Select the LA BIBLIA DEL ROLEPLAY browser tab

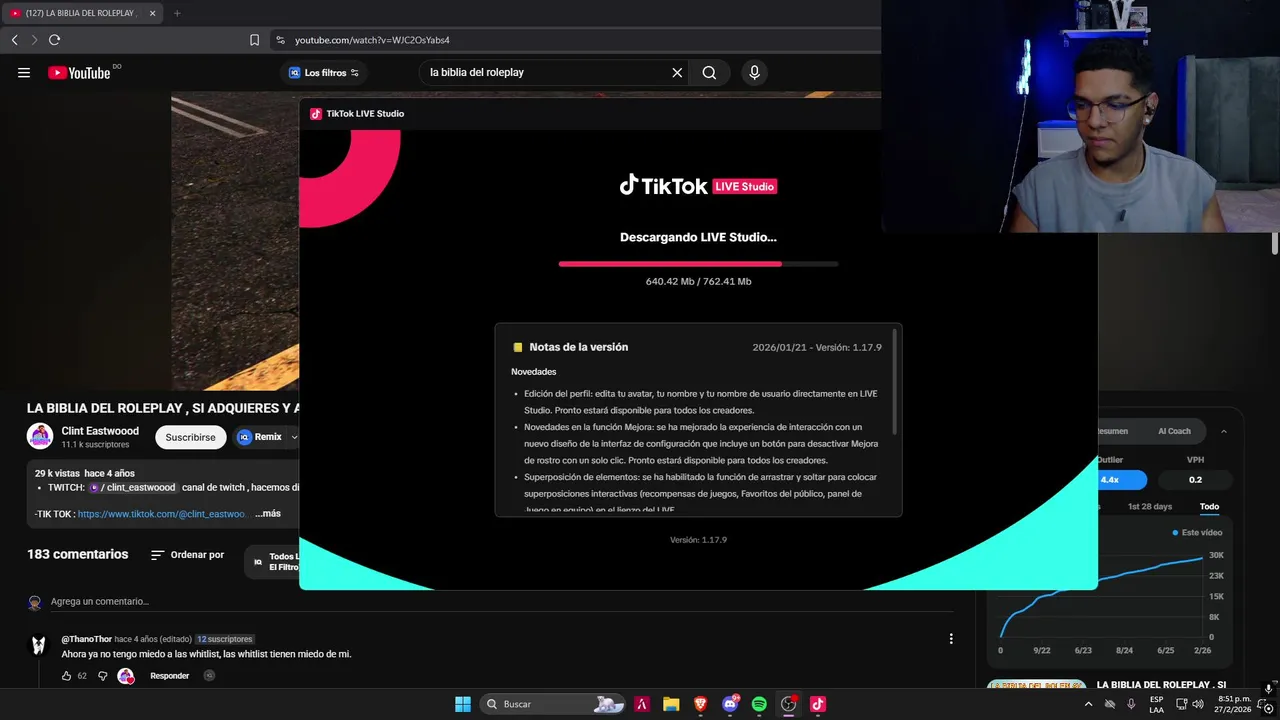[x=82, y=13]
